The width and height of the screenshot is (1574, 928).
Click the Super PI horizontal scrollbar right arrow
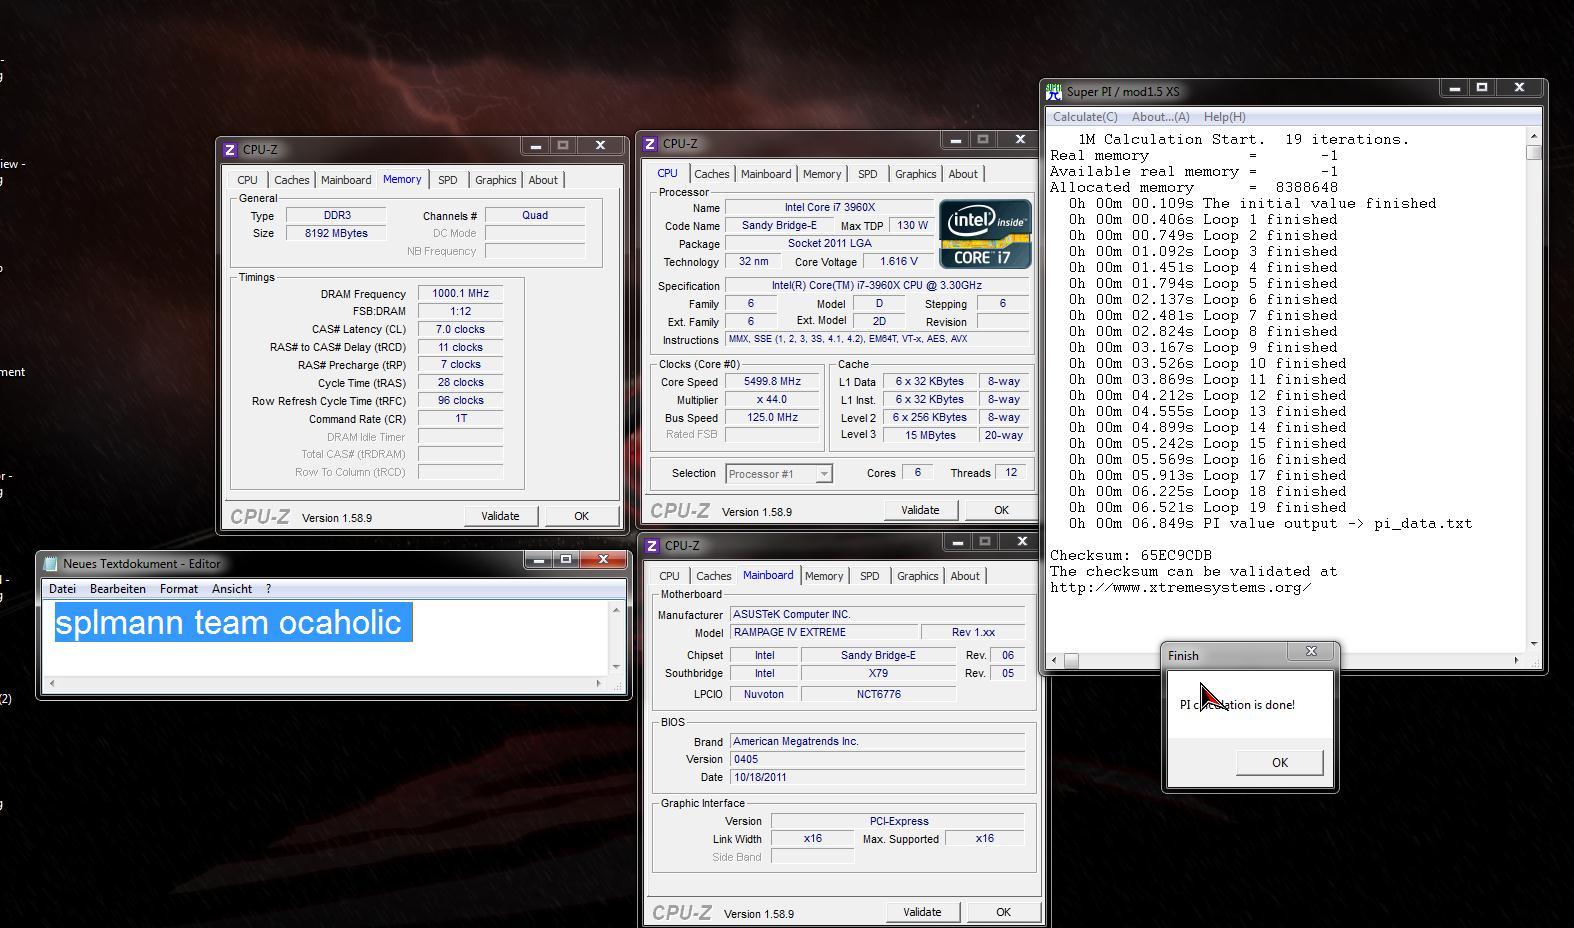pyautogui.click(x=1516, y=660)
